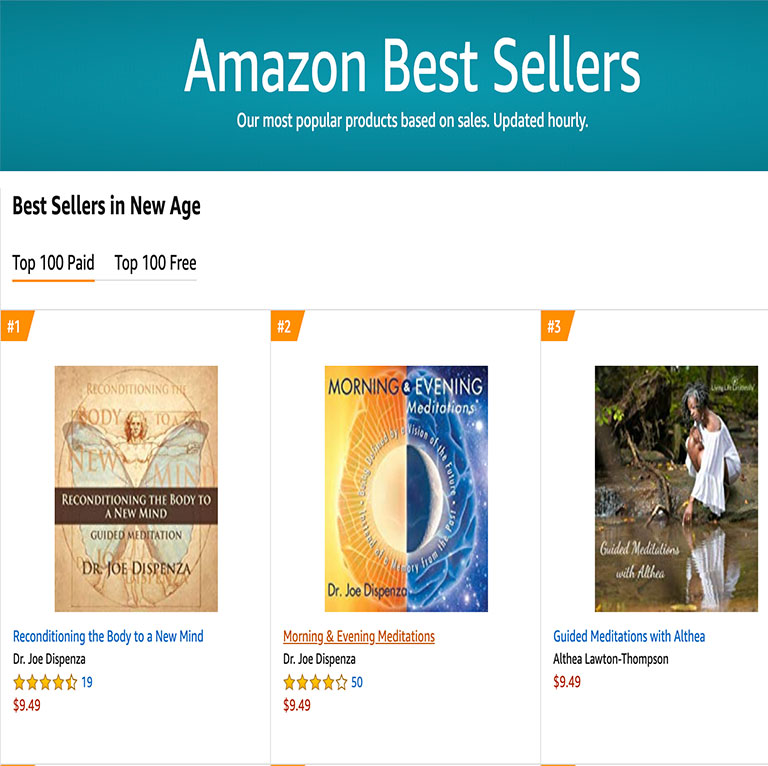
Task: Open Guided Meditations with Althea title link
Action: tap(629, 636)
